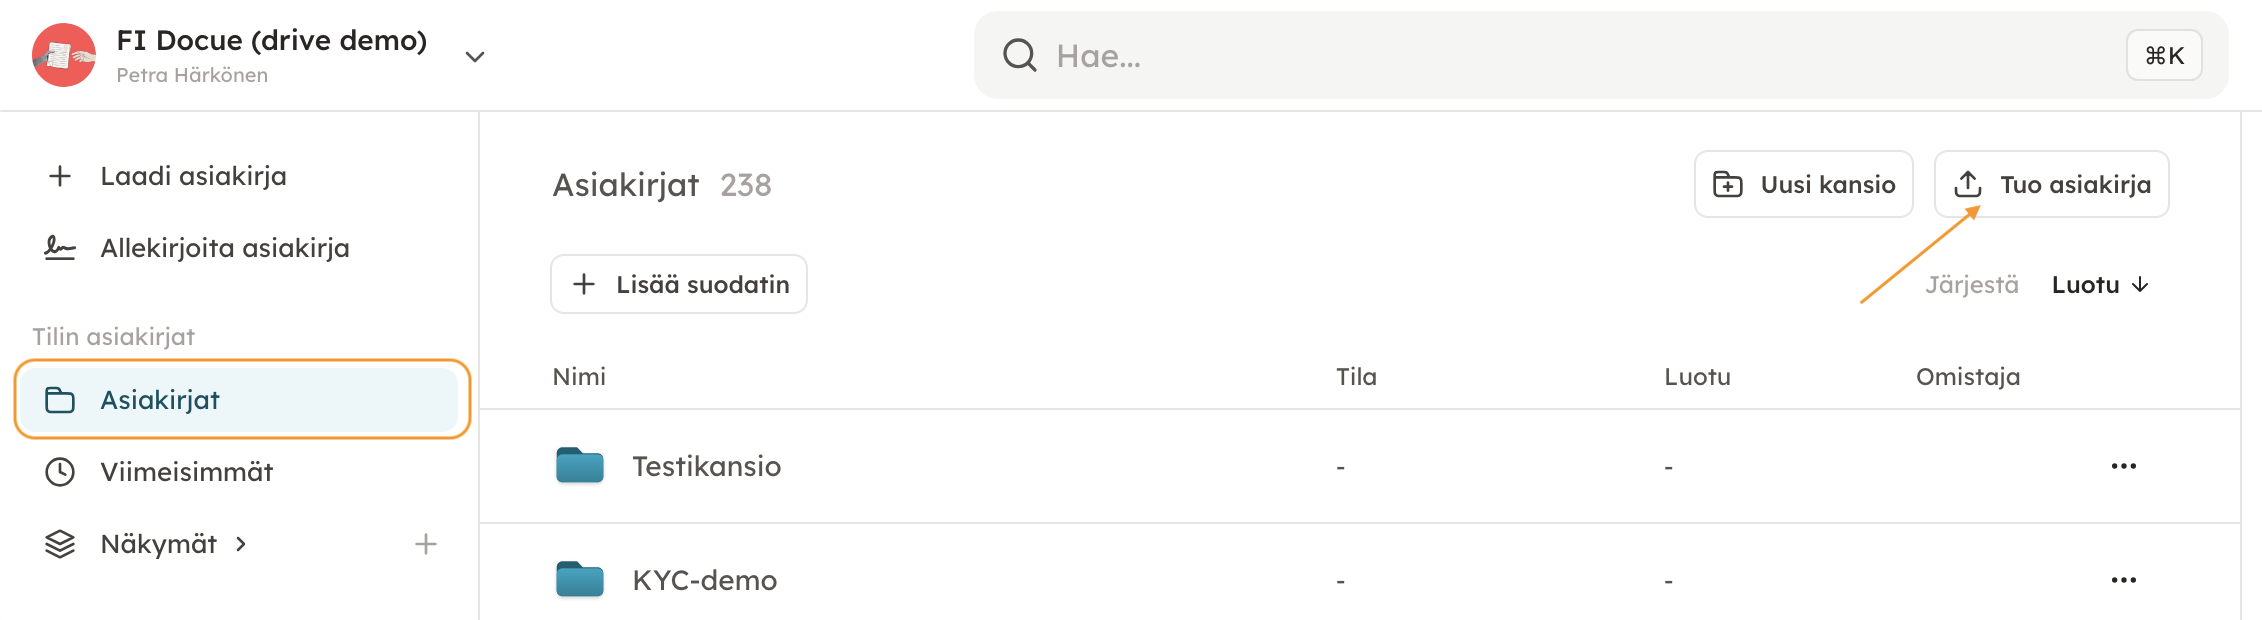Viewport: 2262px width, 620px height.
Task: Click the ⌘K shortcut badge
Action: click(2164, 56)
